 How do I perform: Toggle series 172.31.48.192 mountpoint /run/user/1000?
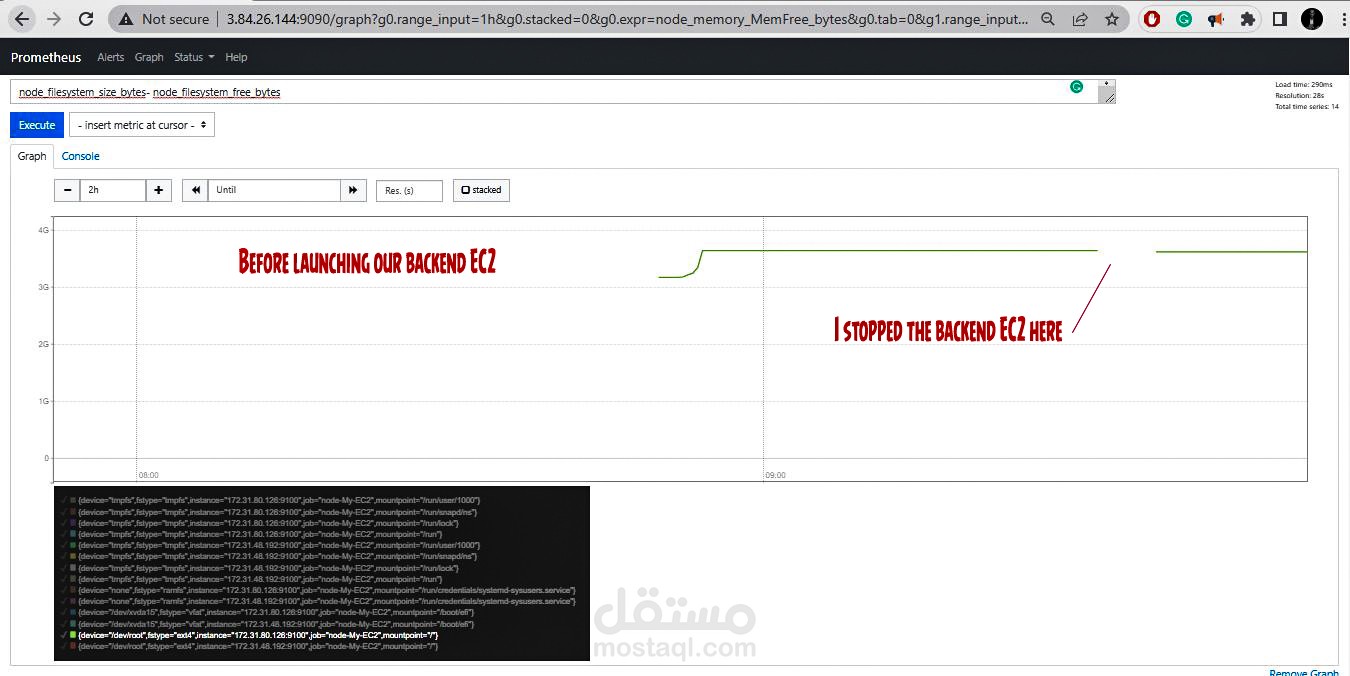[x=270, y=546]
